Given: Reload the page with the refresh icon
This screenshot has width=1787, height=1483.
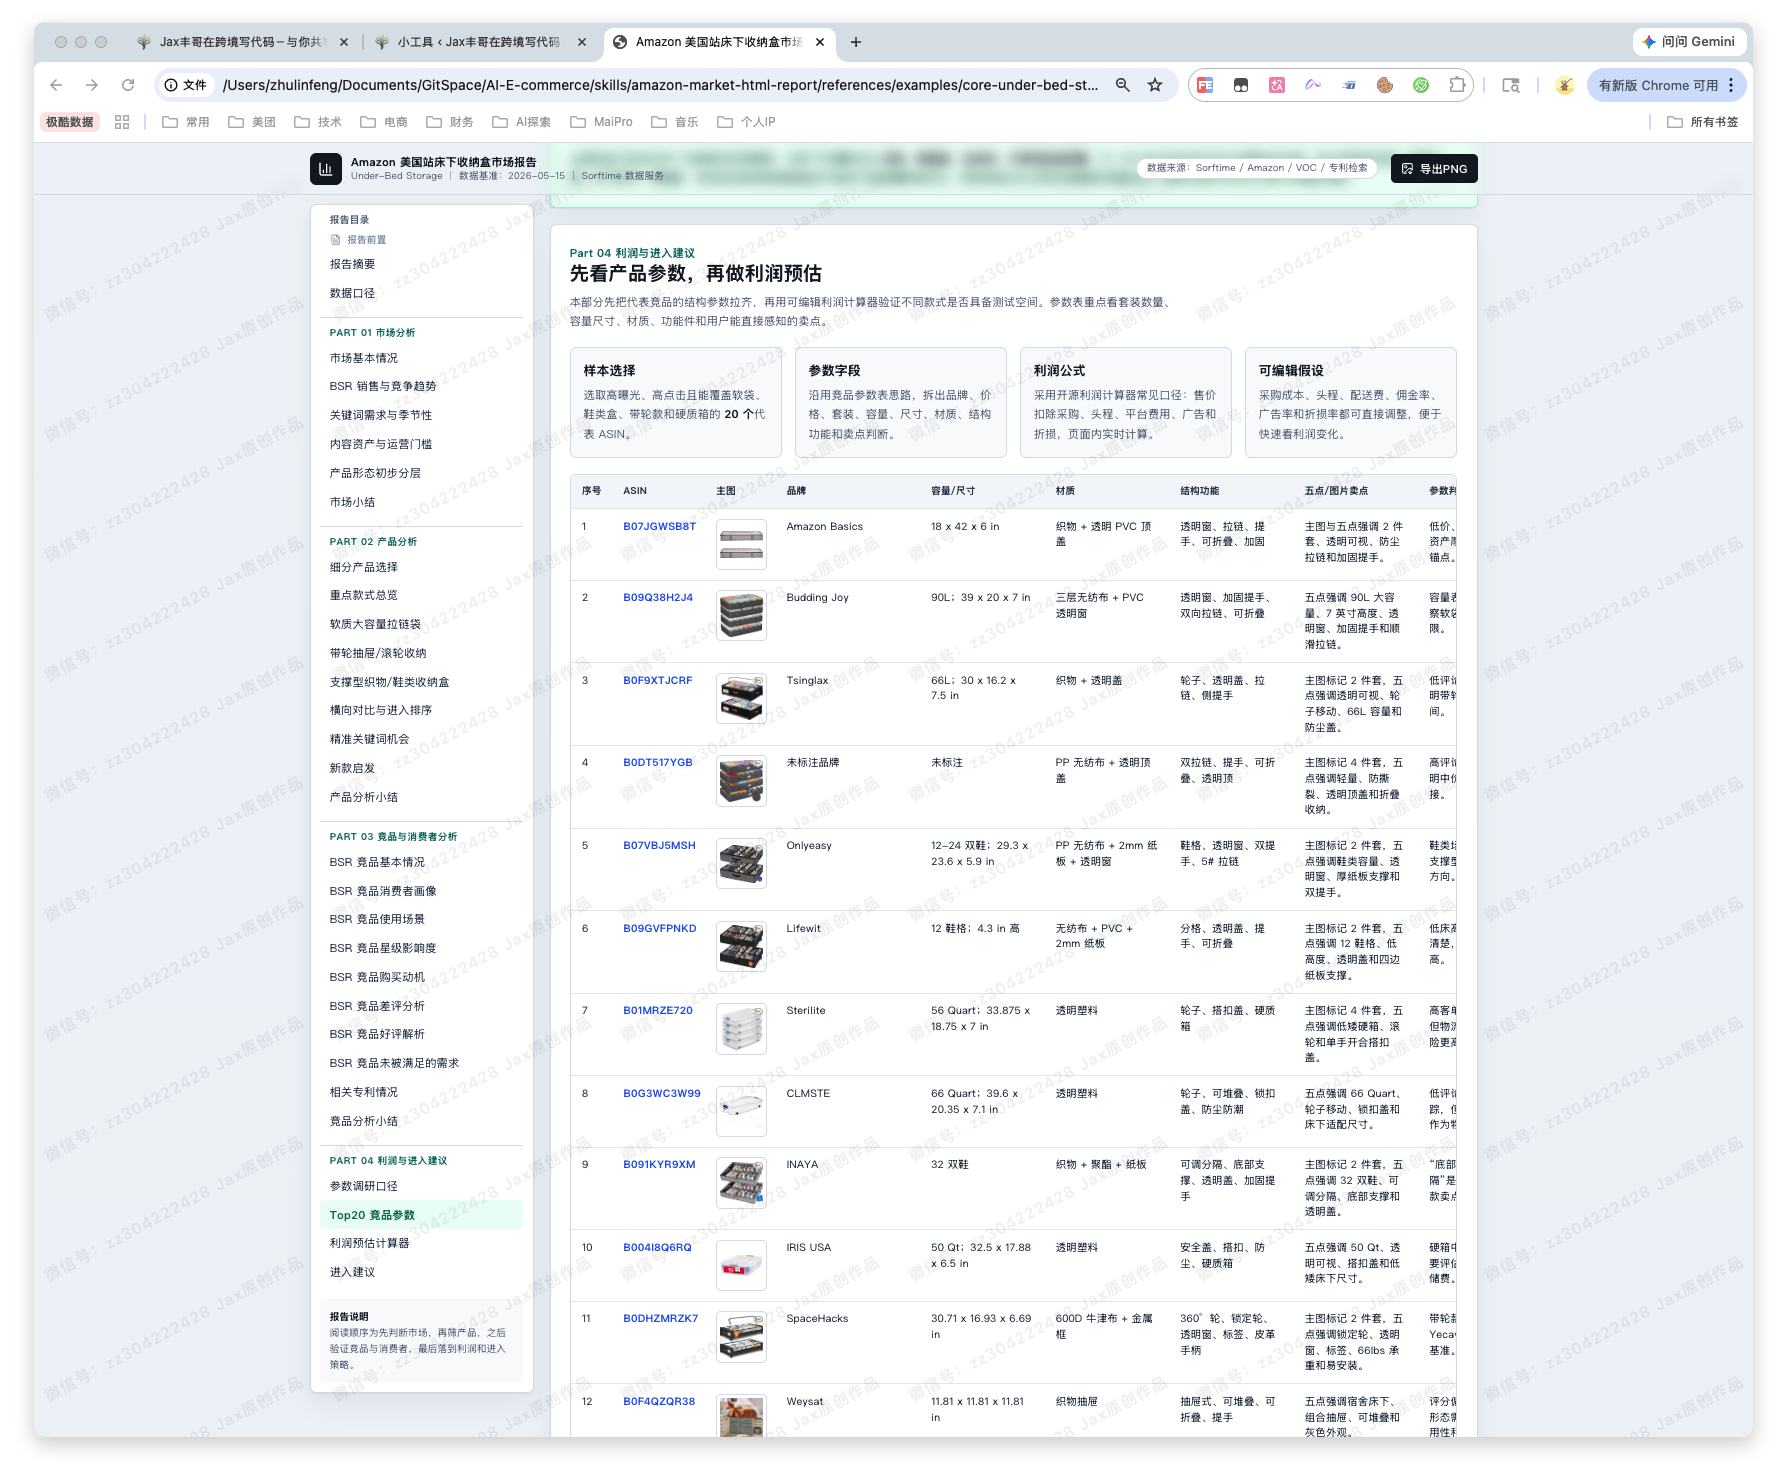Looking at the screenshot, I should 128,85.
